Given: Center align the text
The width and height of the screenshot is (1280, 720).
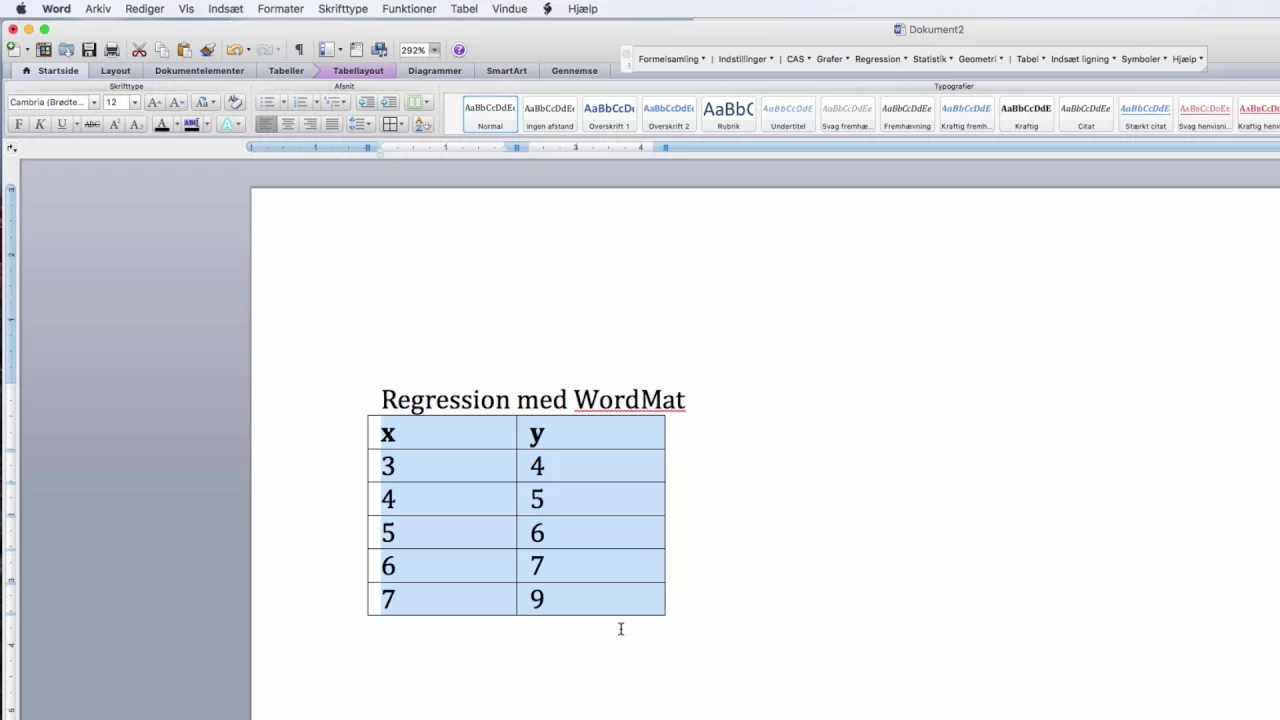Looking at the screenshot, I should point(288,125).
